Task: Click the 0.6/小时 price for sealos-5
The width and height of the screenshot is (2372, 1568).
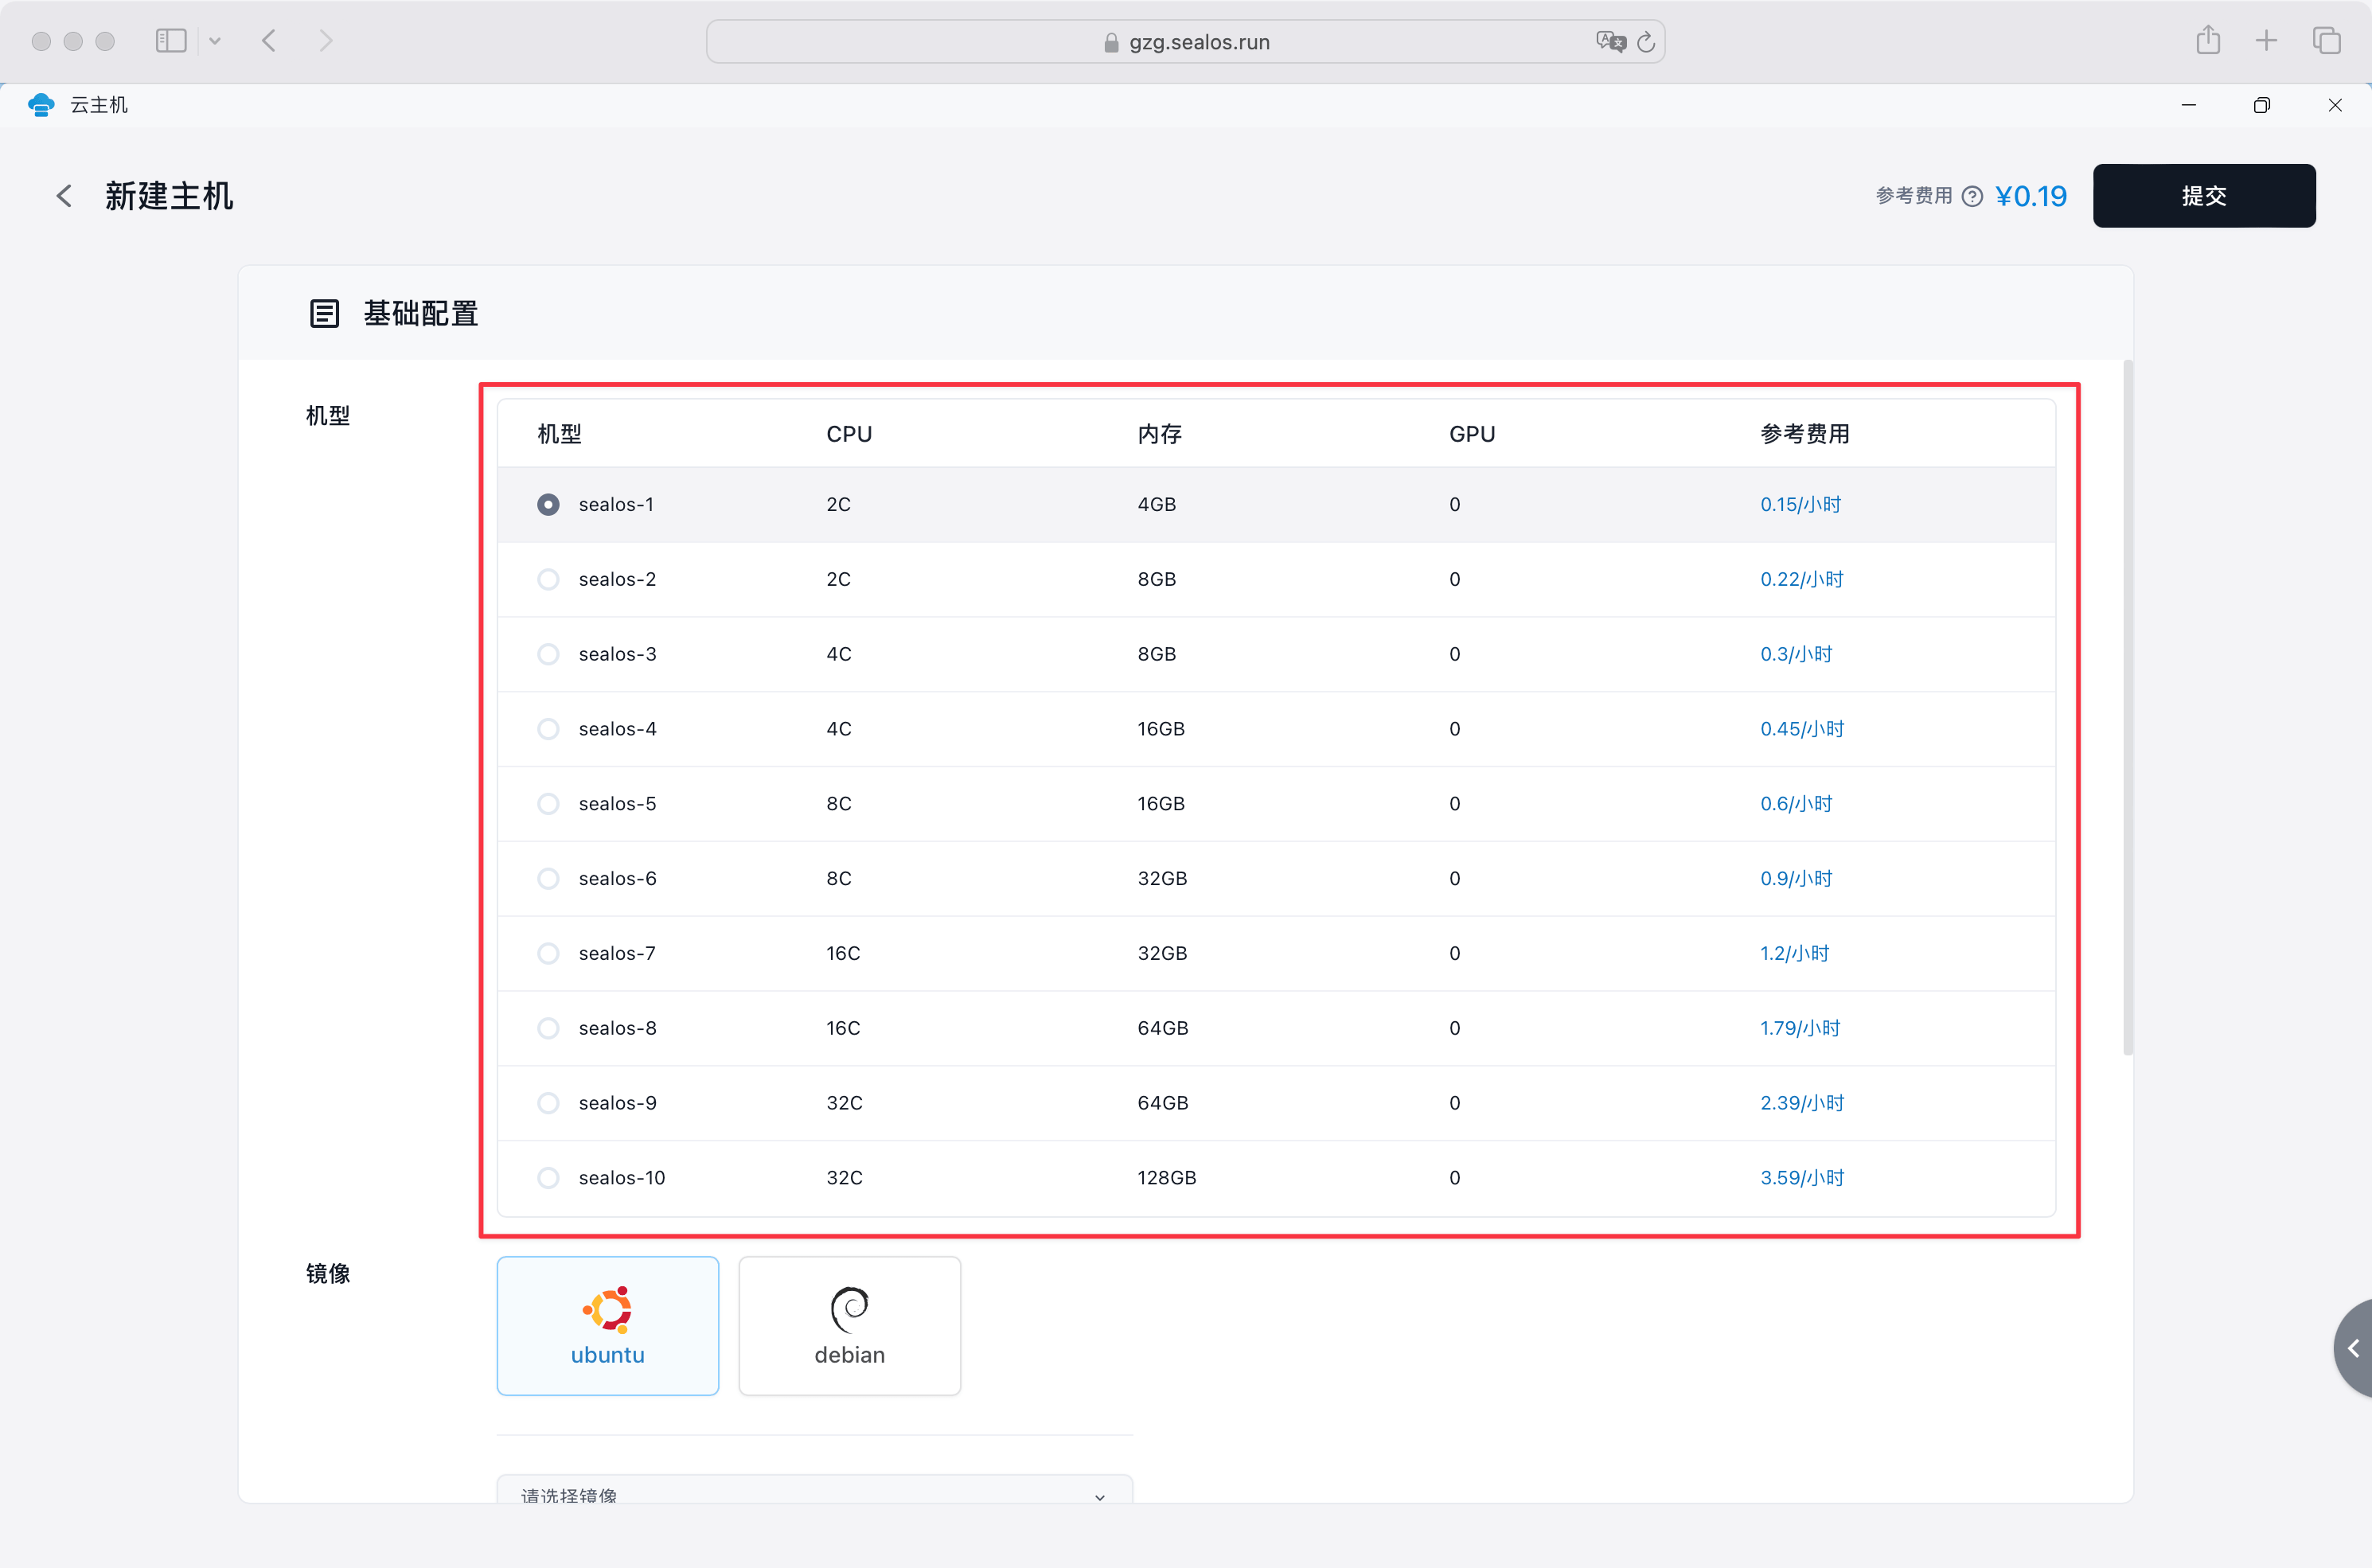Action: (x=1796, y=804)
